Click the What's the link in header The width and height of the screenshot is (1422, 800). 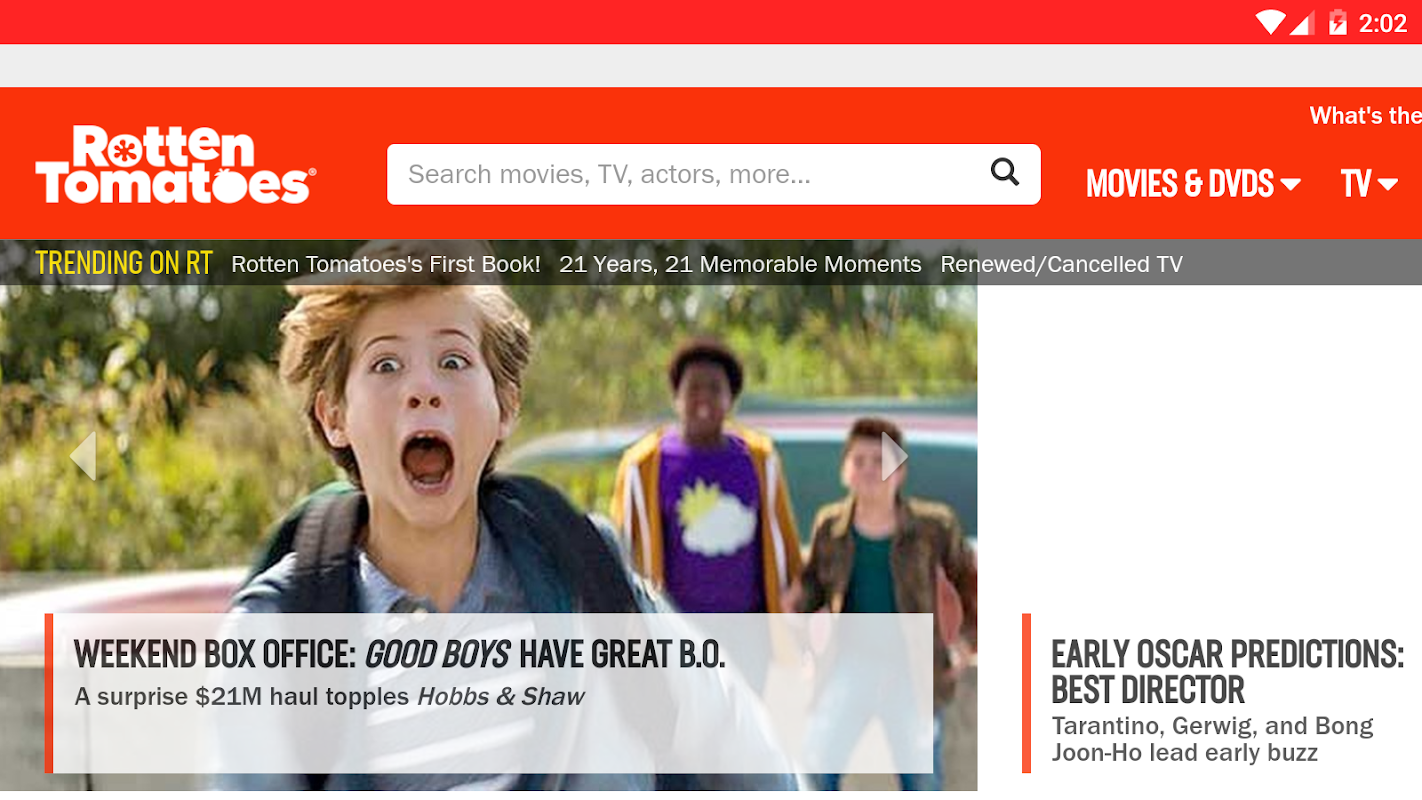click(1365, 116)
